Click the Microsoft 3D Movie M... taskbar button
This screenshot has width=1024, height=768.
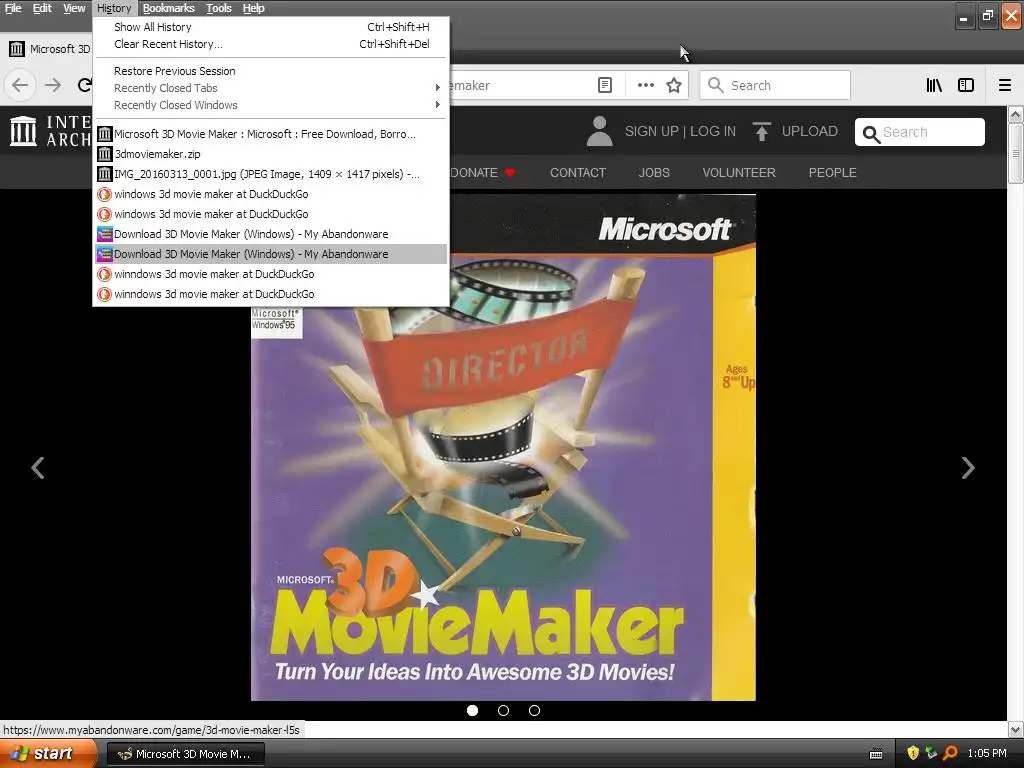click(185, 754)
